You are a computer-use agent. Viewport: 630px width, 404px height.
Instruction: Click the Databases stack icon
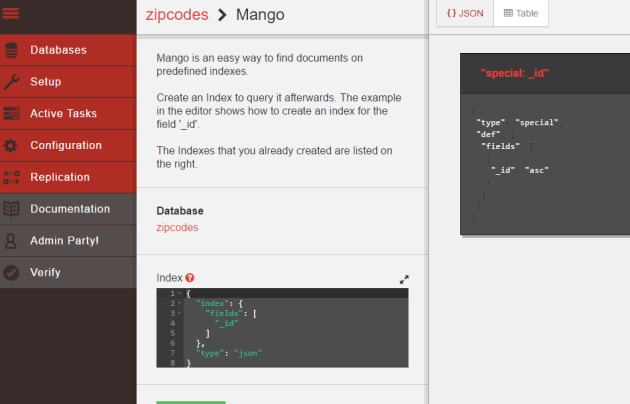tap(12, 50)
